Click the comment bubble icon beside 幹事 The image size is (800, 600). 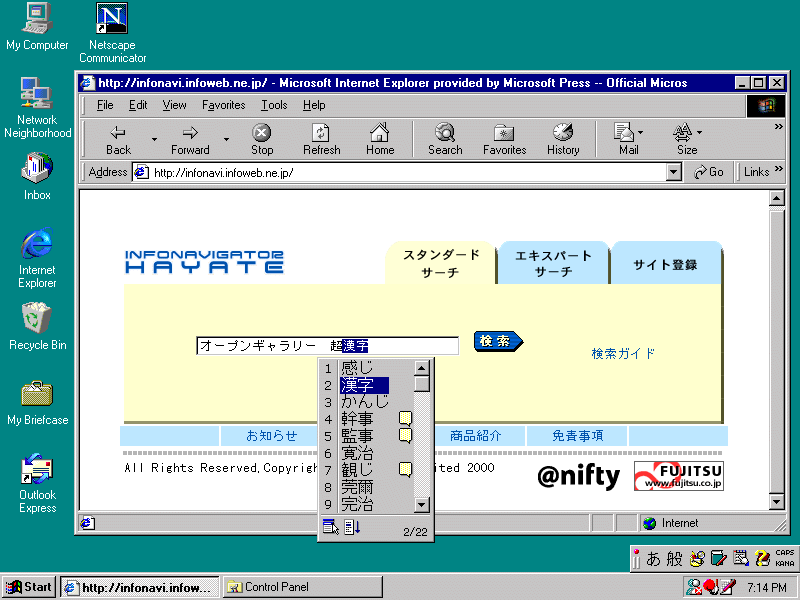click(406, 419)
